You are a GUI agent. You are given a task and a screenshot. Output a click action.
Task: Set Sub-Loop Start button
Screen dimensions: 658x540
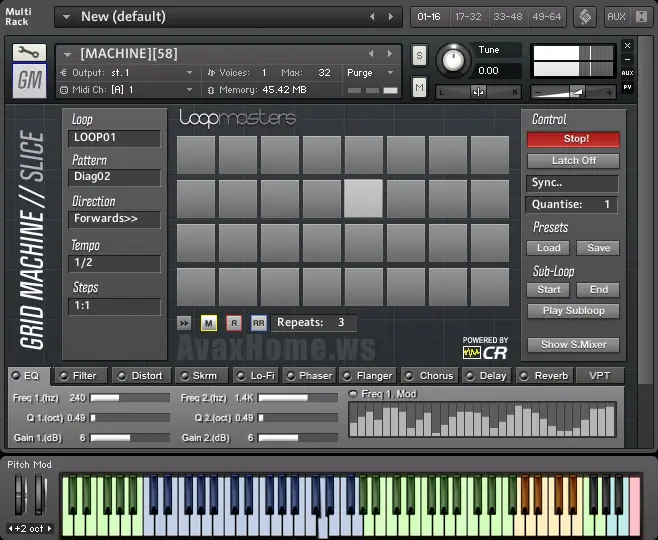pyautogui.click(x=548, y=290)
